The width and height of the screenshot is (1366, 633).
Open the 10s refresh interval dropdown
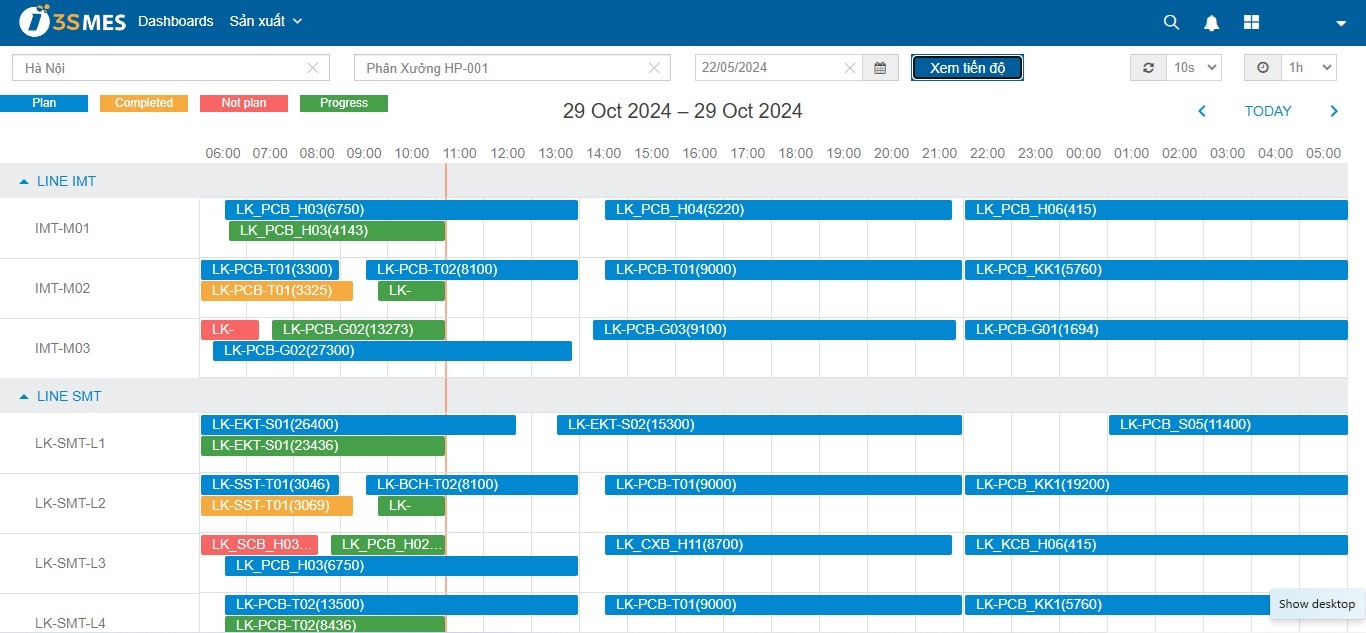[1195, 68]
